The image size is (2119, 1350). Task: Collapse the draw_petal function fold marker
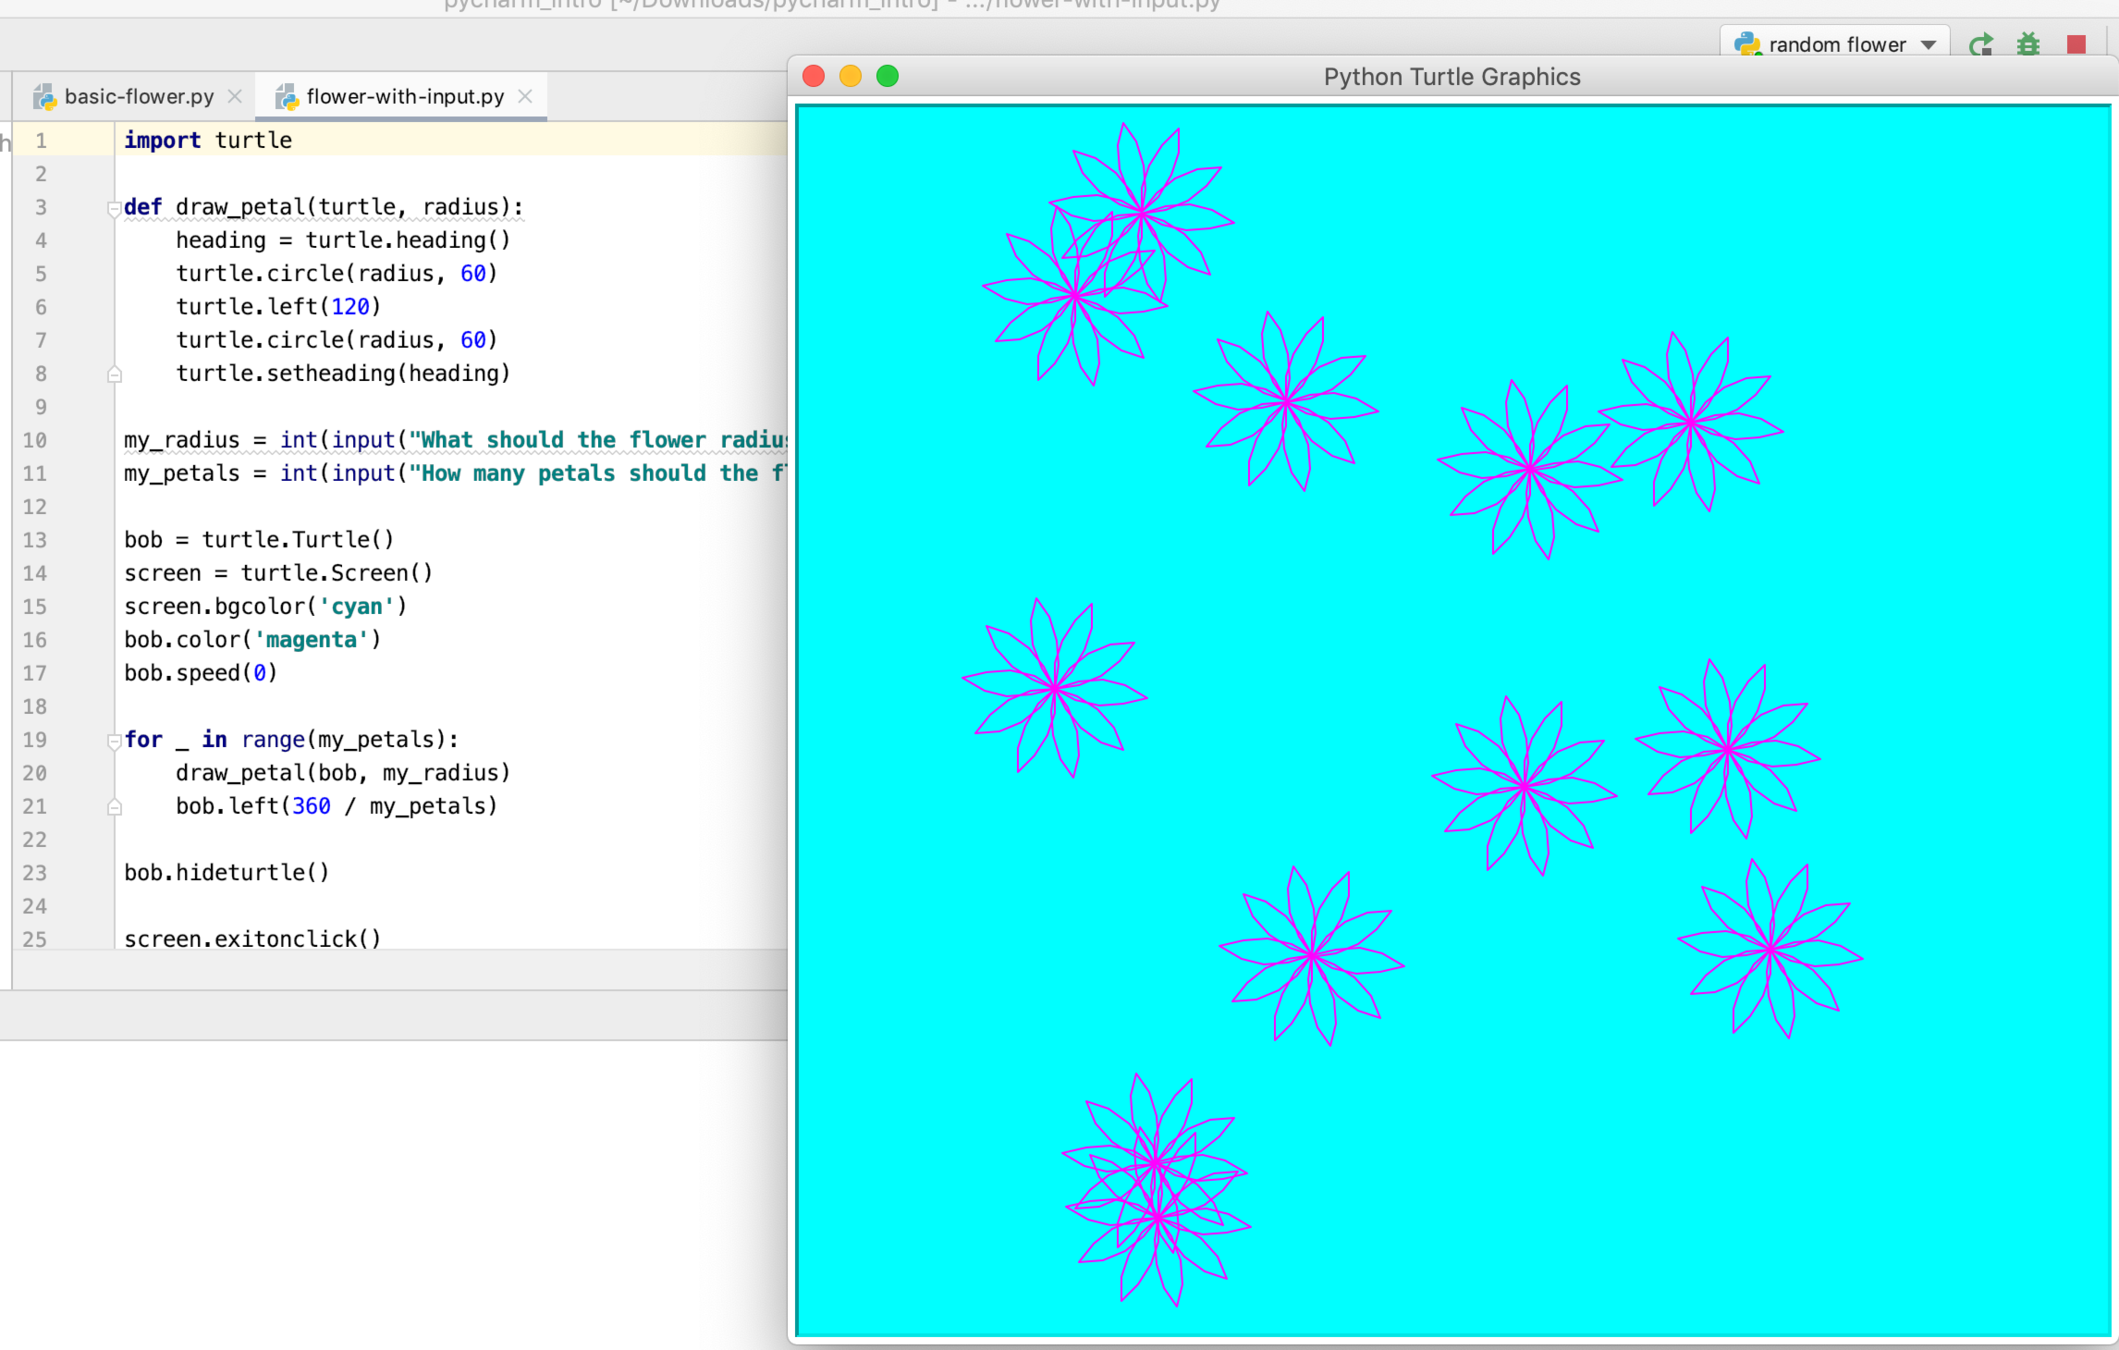pos(114,208)
